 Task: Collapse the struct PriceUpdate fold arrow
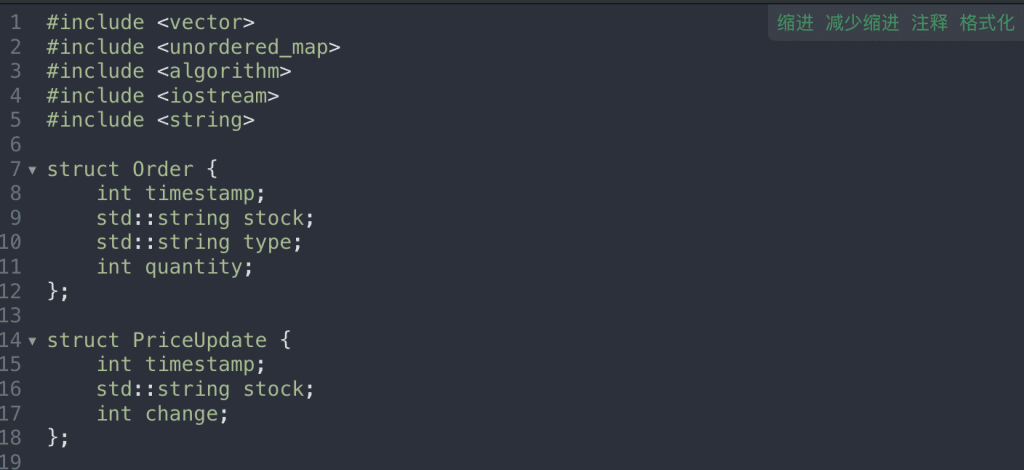coord(33,341)
